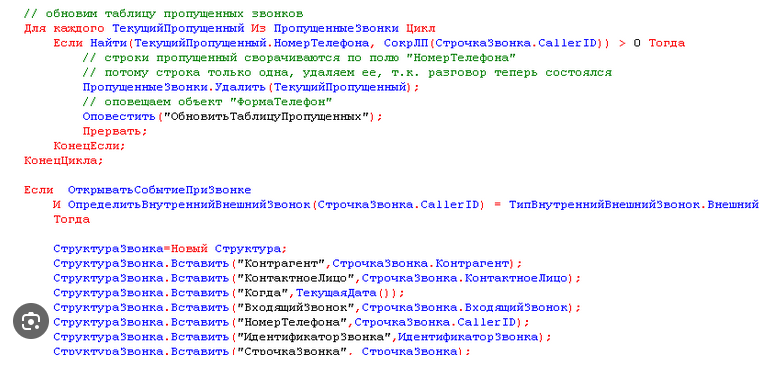759x365 pixels.
Task: Click the line starting "Если Найти(ТекущийПропущенный.НомерТелефона"
Action: [369, 43]
